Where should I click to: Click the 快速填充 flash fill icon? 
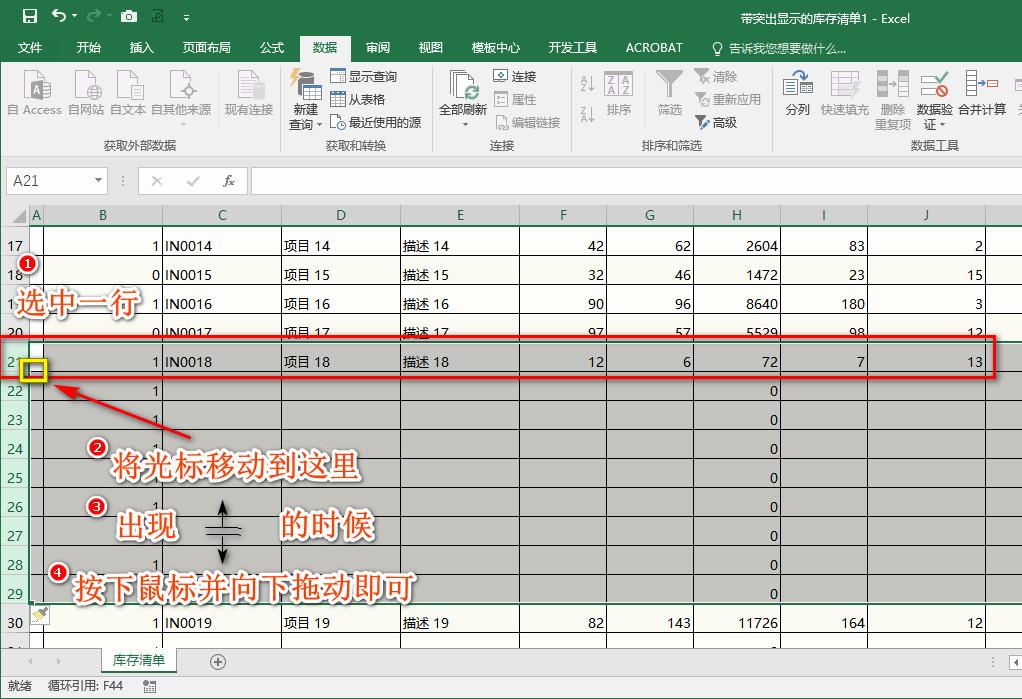click(x=845, y=93)
